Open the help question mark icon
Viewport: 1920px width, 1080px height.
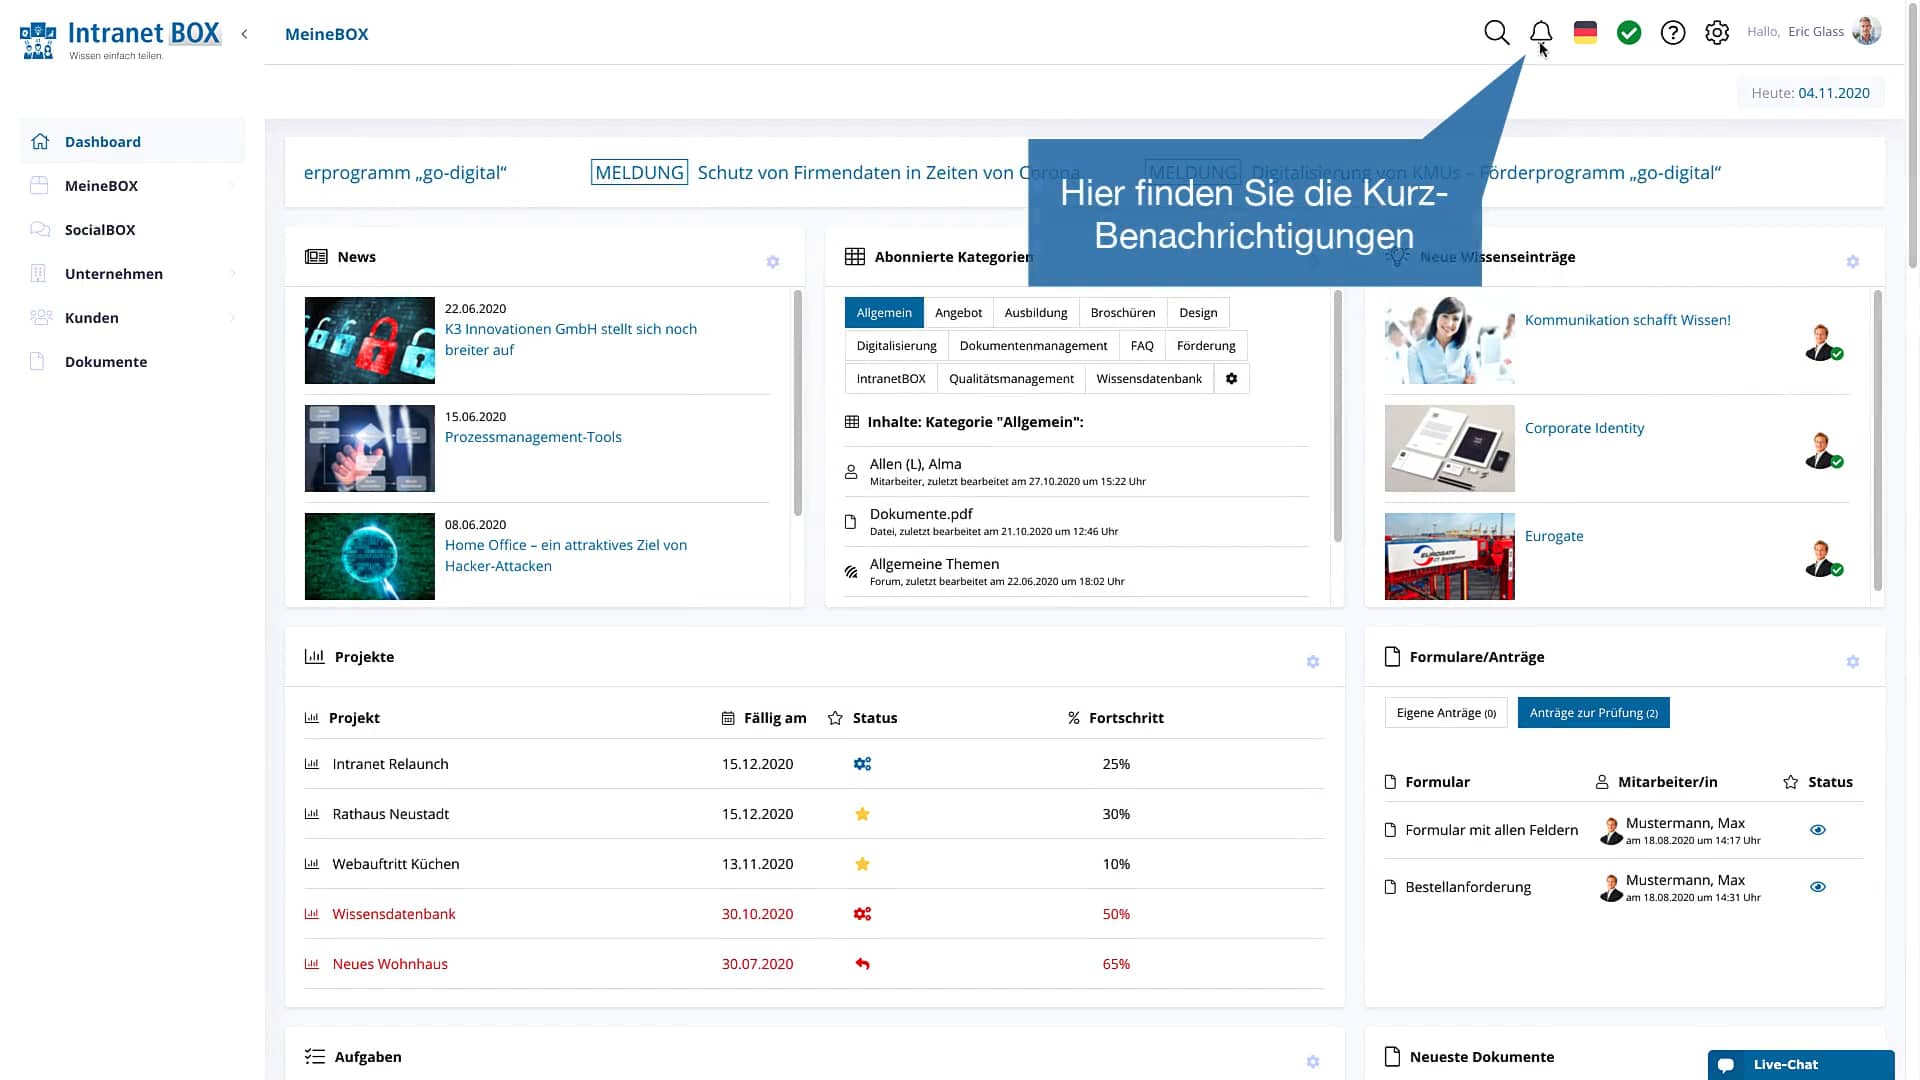(x=1673, y=33)
